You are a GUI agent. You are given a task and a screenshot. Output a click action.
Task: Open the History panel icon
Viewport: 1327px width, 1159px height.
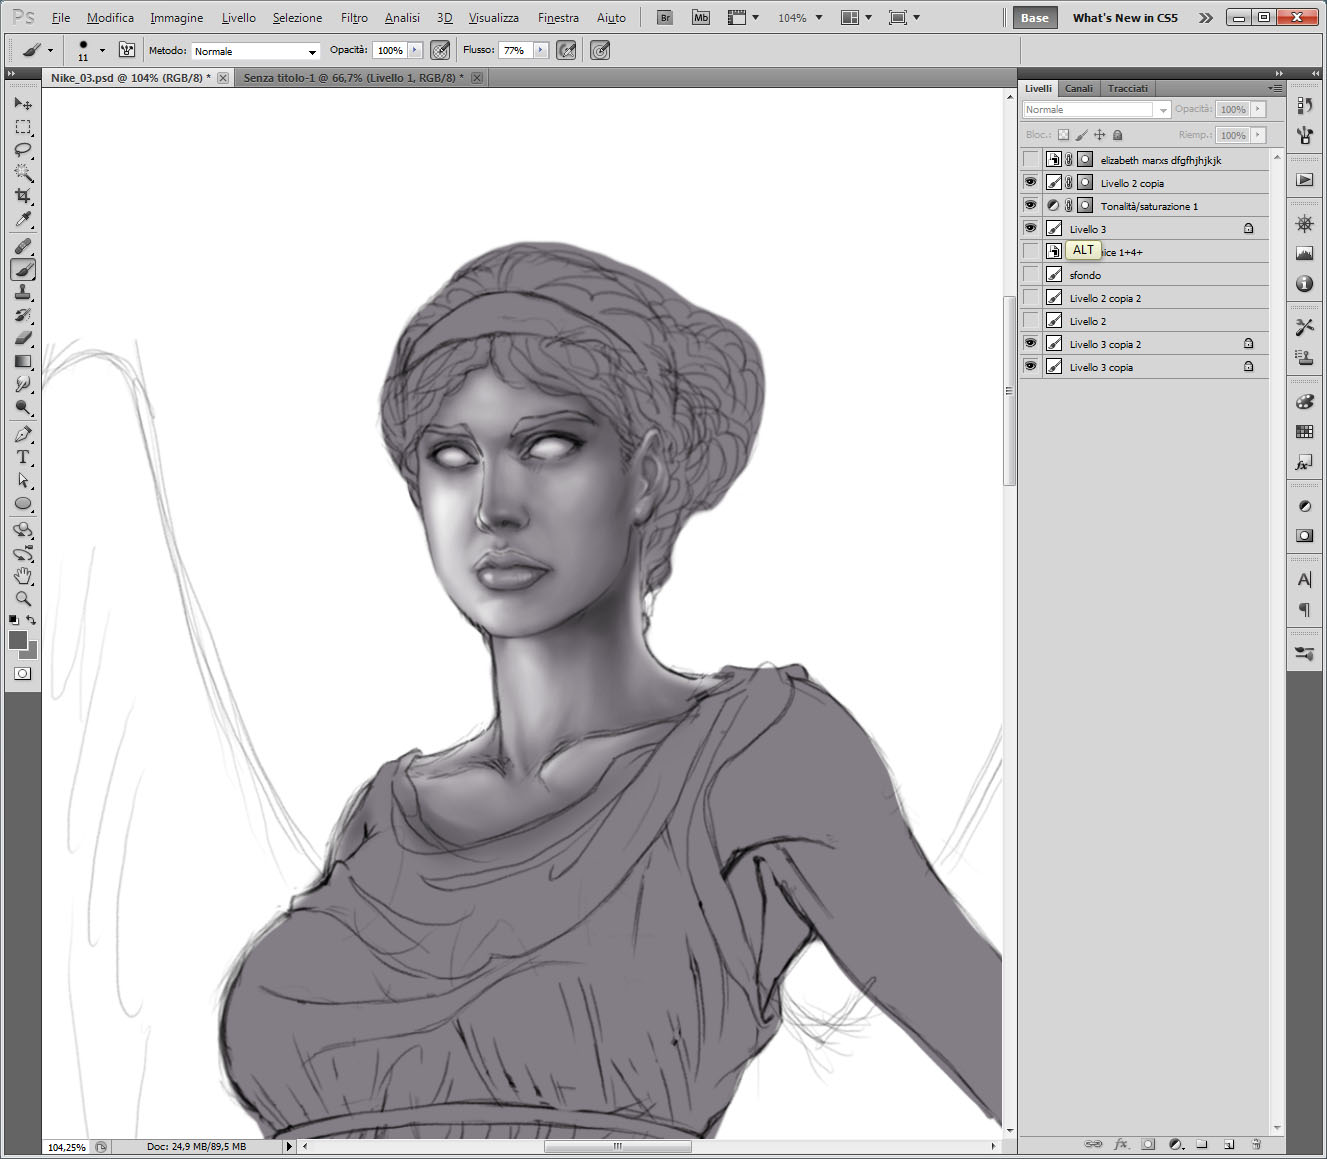point(1304,106)
